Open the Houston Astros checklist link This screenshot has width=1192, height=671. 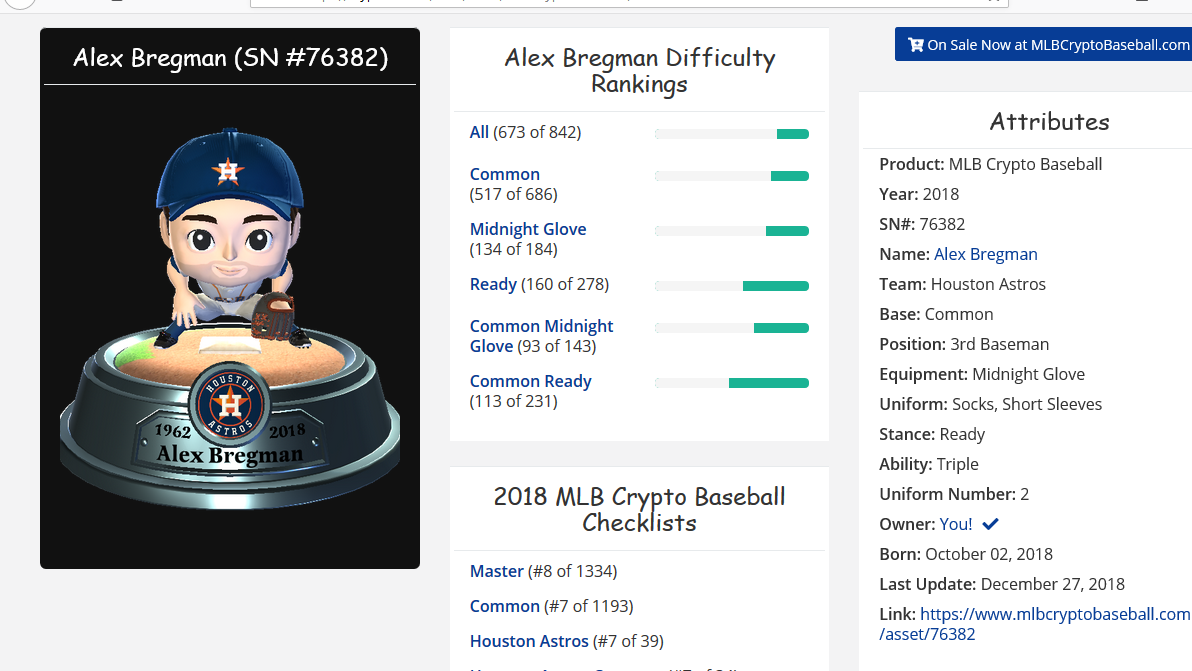[x=529, y=641]
